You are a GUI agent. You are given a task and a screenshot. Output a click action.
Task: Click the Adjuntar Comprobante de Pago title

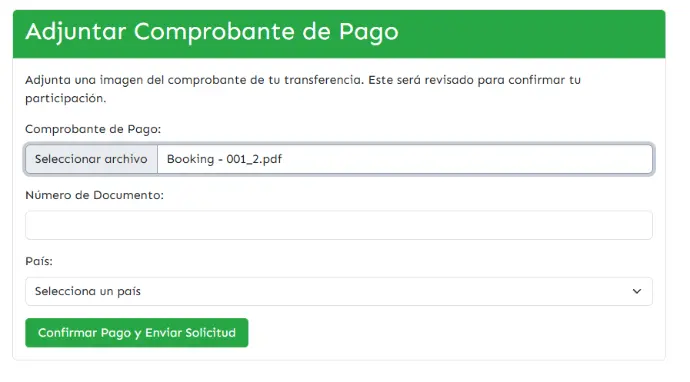pyautogui.click(x=212, y=32)
